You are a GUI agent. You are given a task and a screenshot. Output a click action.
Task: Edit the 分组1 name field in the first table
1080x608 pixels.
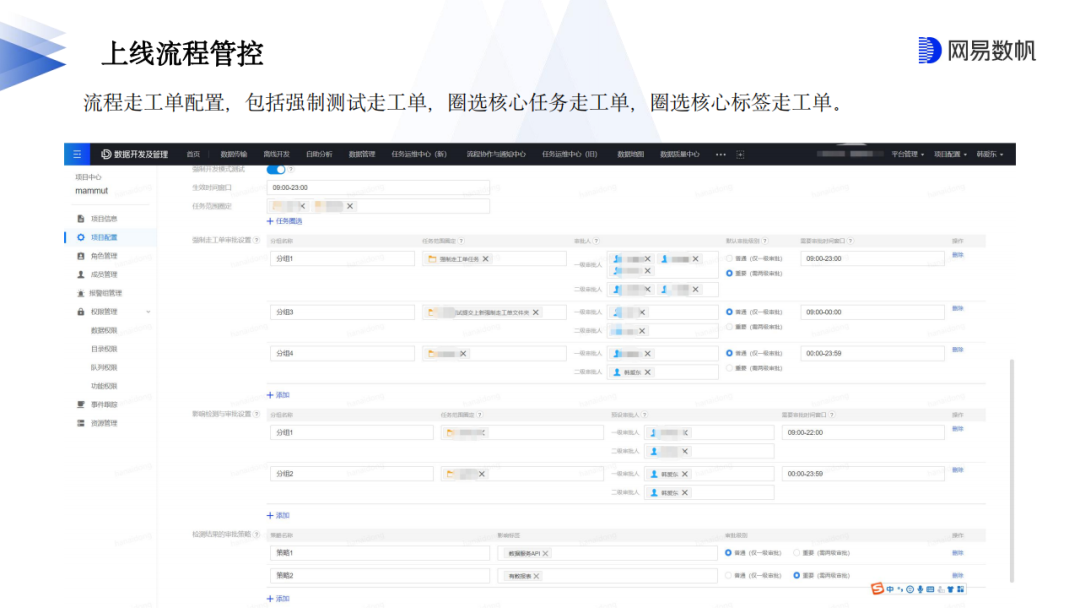click(x=342, y=259)
